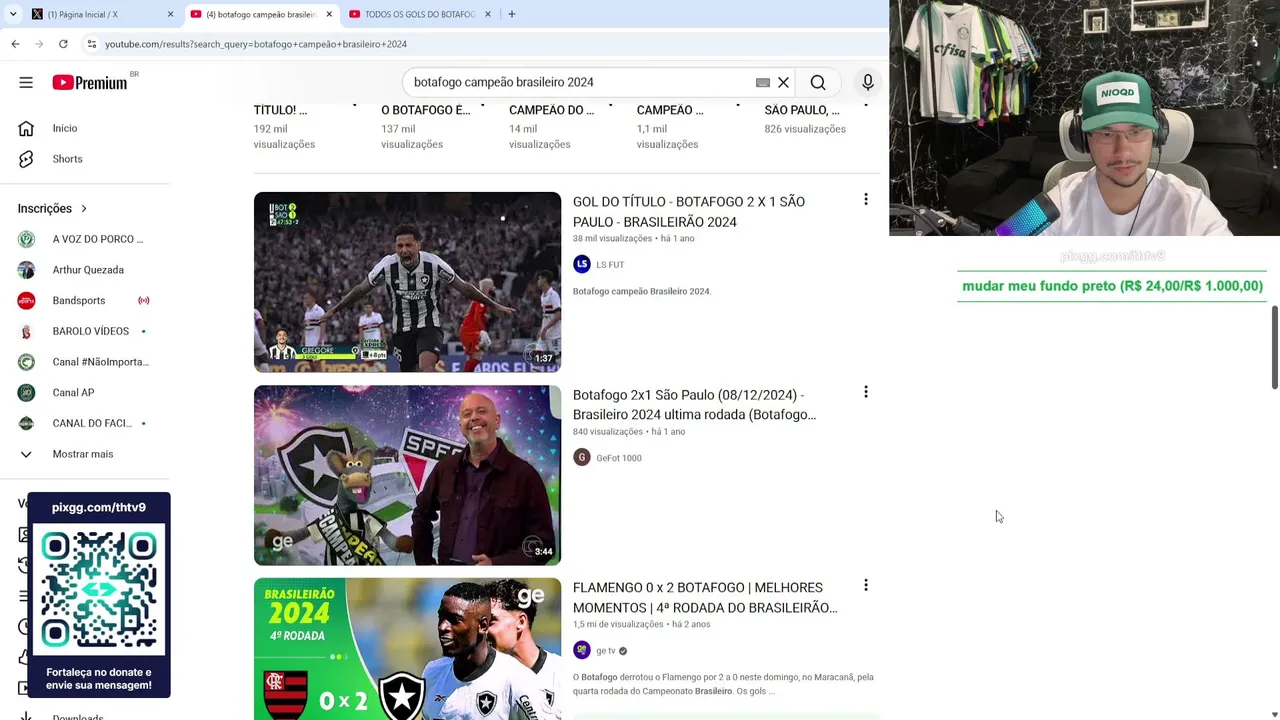Open the tab search dropdown arrow
The image size is (1280, 720).
click(13, 14)
